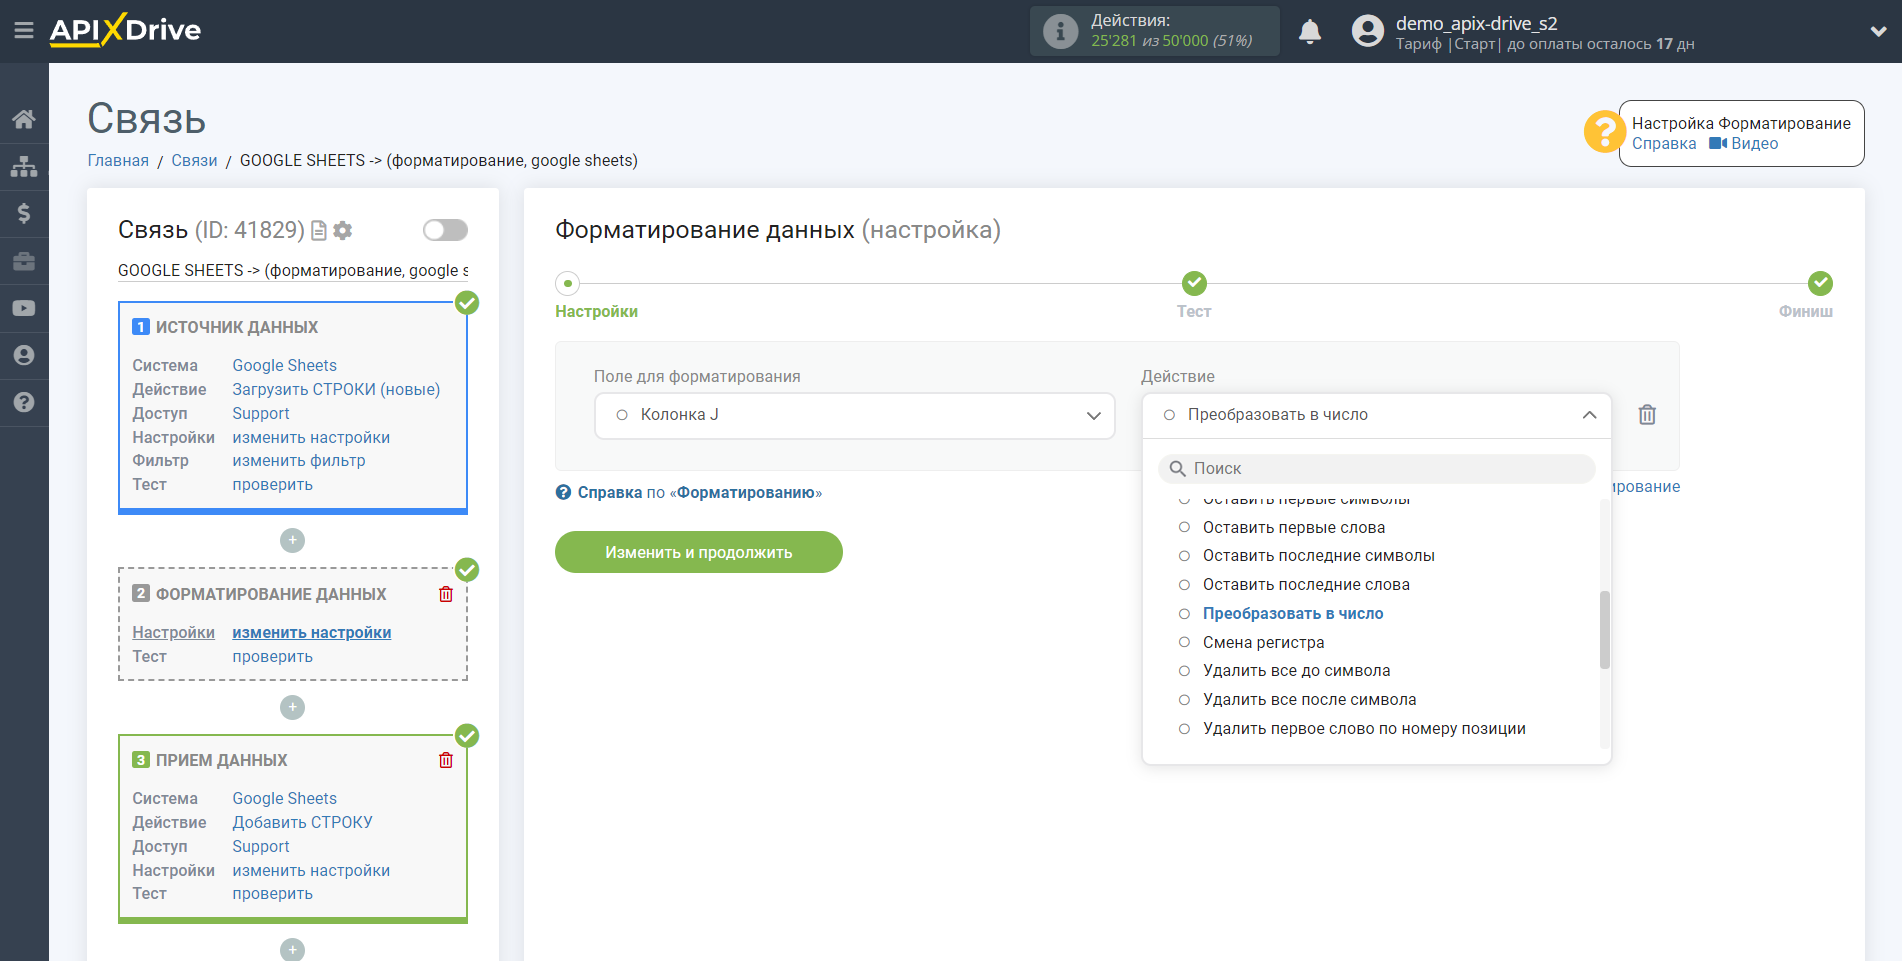The height and width of the screenshot is (961, 1902).
Task: Click the actions info icon
Action: pyautogui.click(x=1060, y=31)
